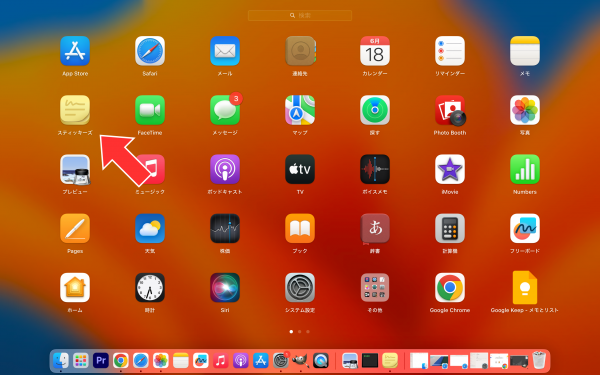The height and width of the screenshot is (375, 600).
Task: Open the Trash in the Dock
Action: tap(539, 360)
